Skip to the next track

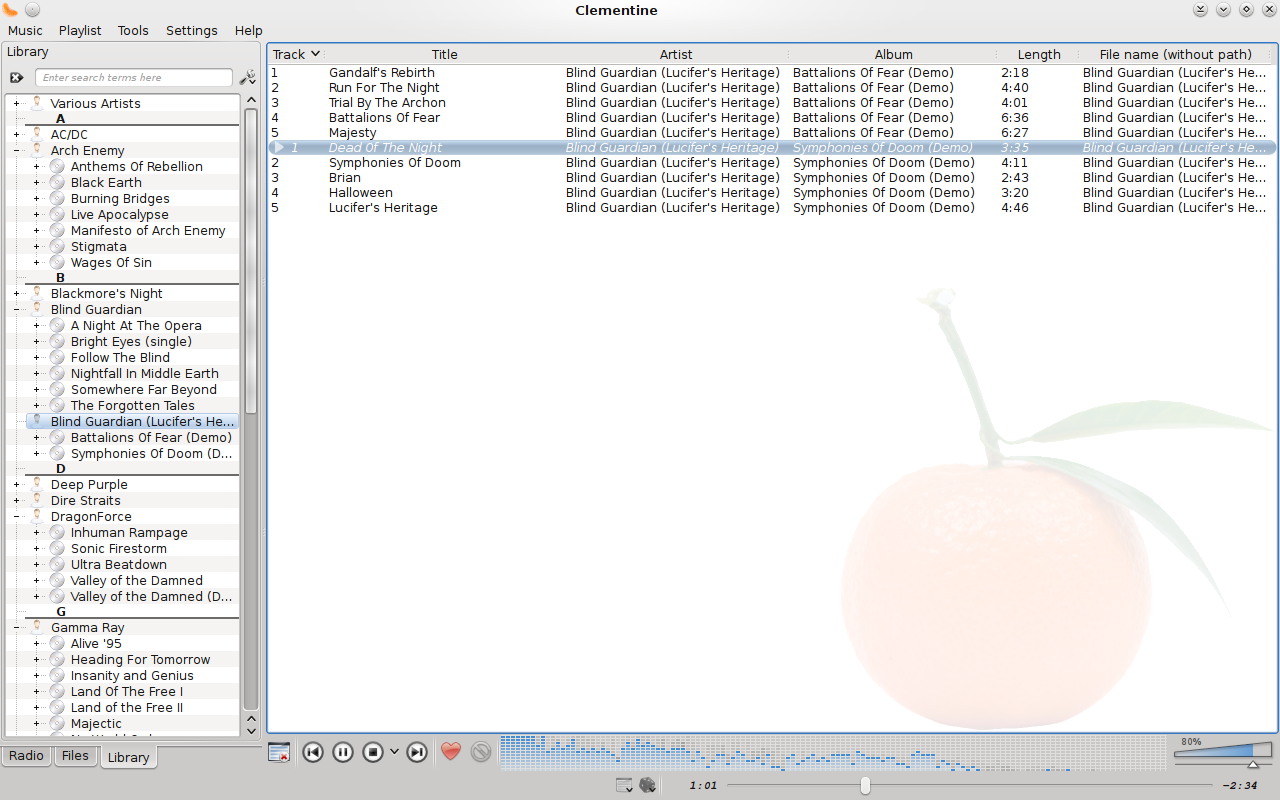pyautogui.click(x=417, y=752)
